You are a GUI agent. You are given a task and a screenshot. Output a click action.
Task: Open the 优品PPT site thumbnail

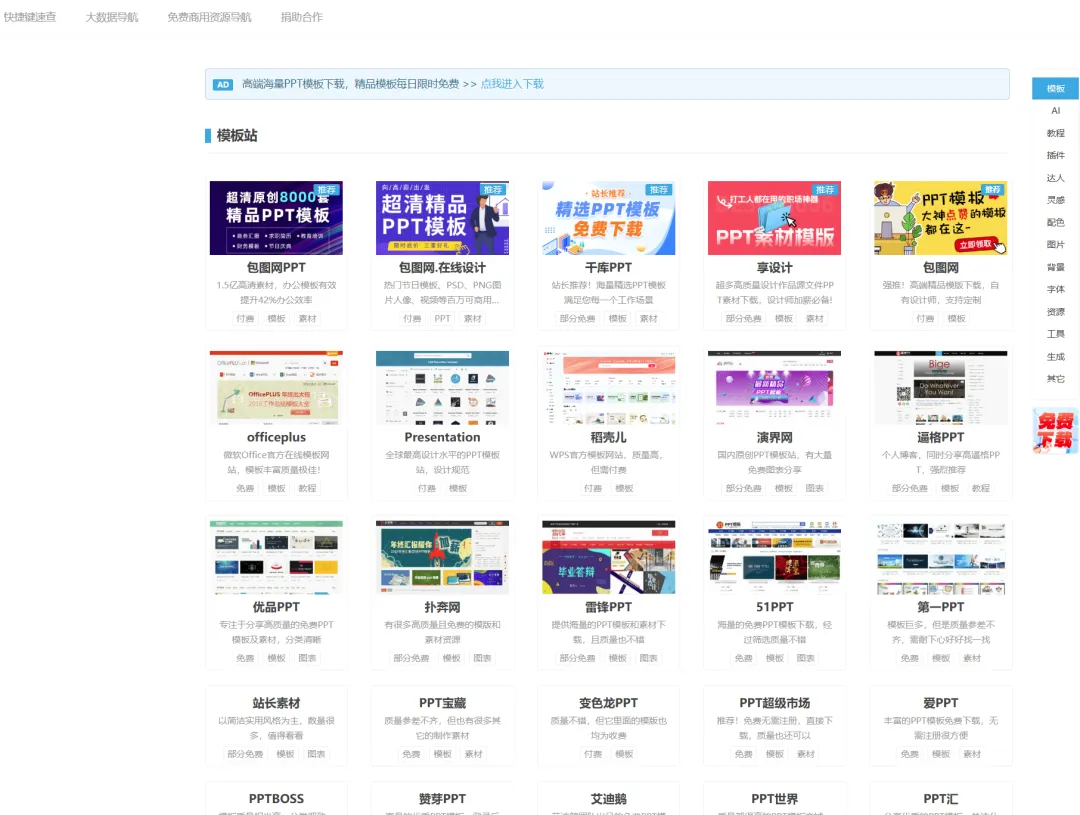[x=276, y=557]
